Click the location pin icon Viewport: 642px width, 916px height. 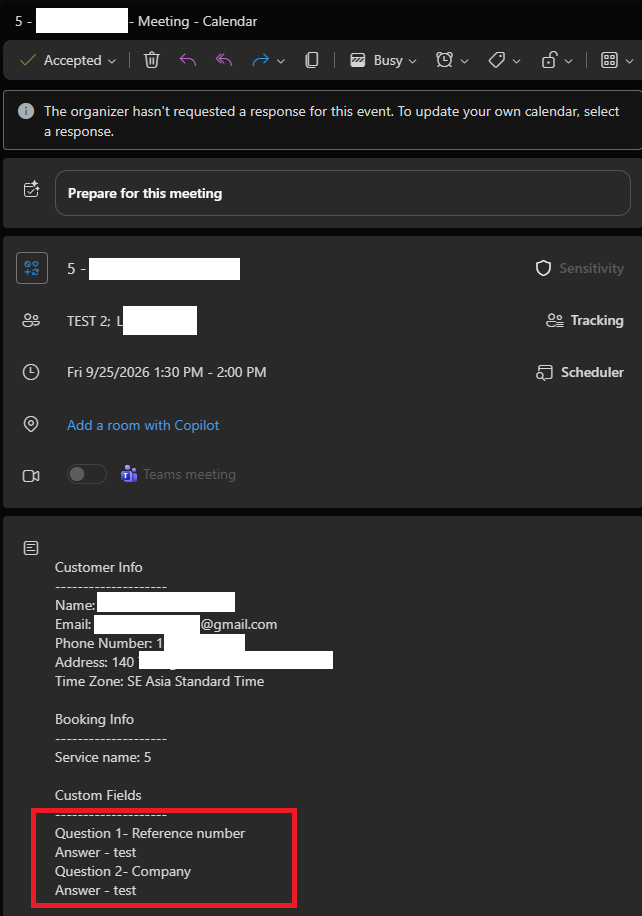coord(31,424)
